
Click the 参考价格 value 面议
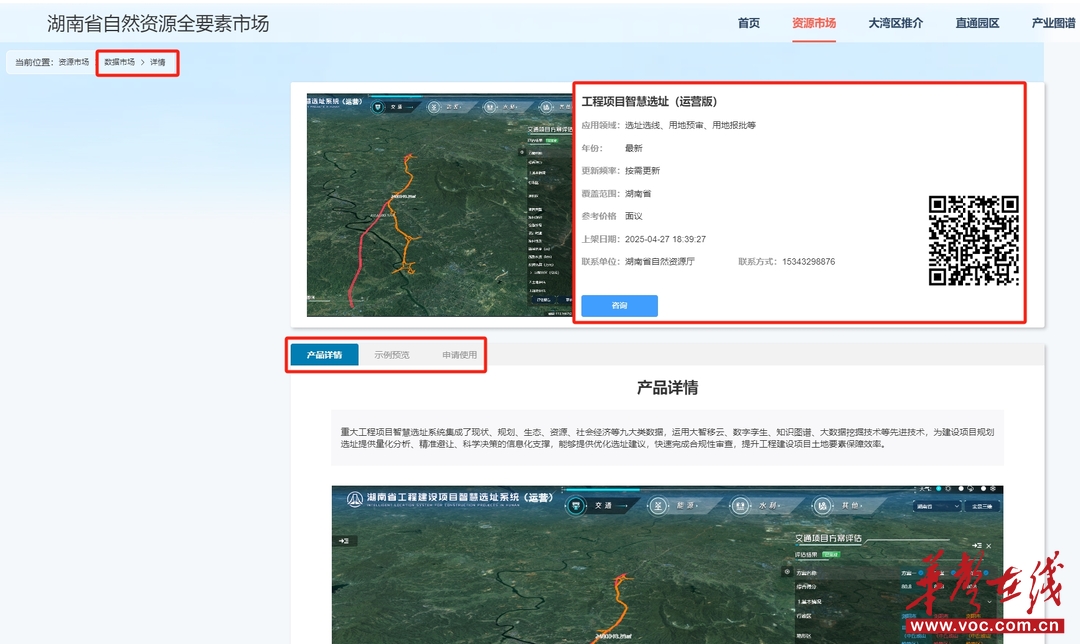(633, 216)
